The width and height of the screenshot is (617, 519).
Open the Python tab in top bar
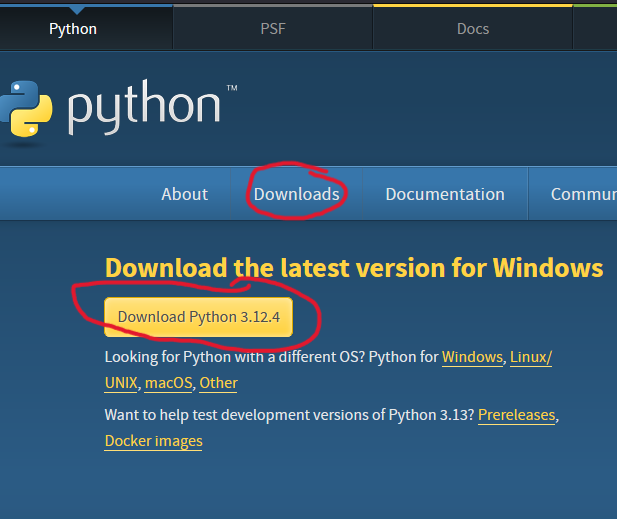coord(73,29)
